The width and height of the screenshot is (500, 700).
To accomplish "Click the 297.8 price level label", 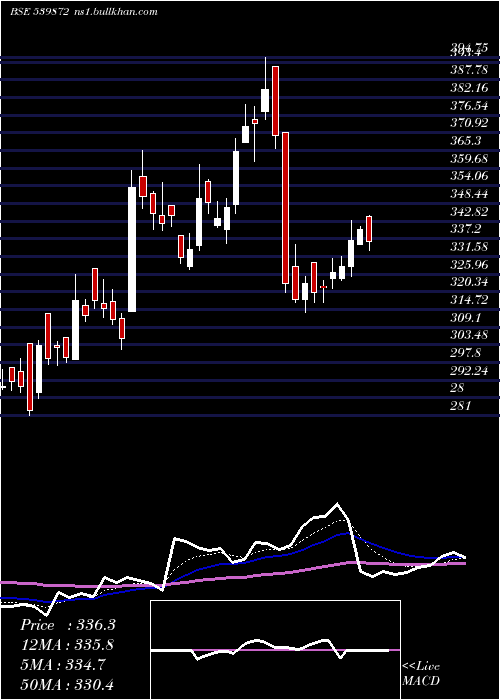I will [466, 353].
